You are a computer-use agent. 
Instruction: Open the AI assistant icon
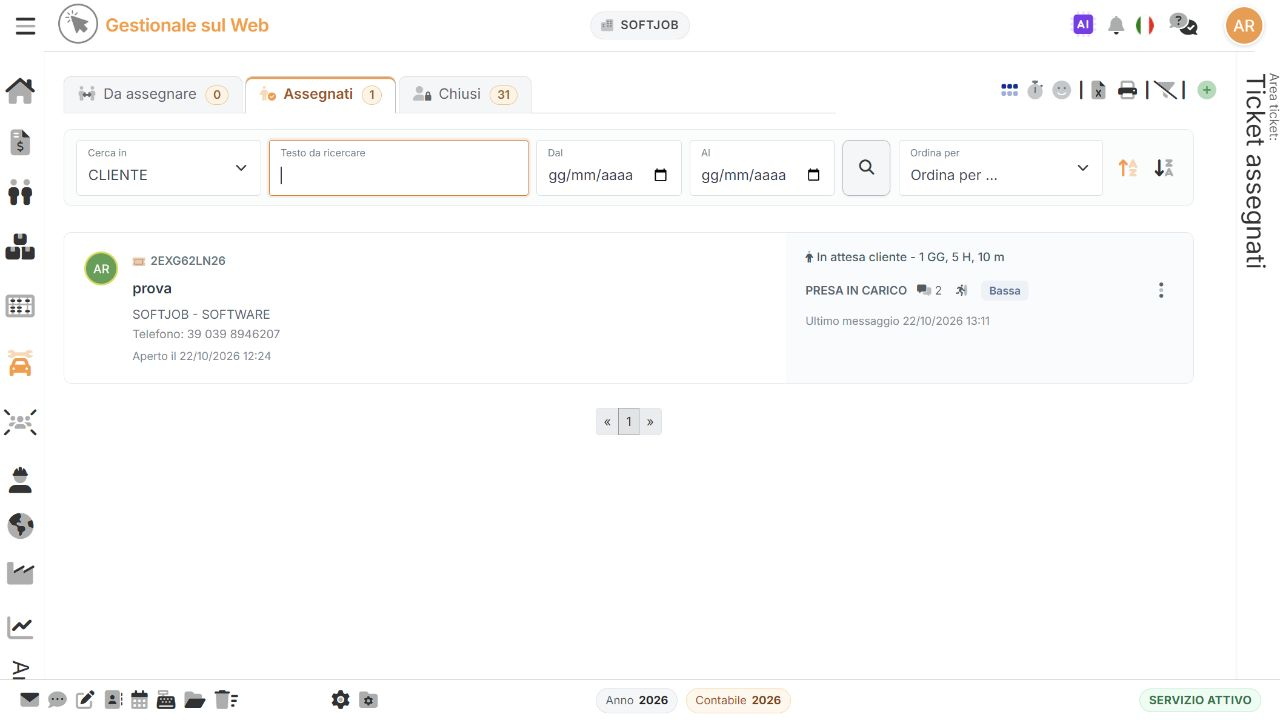click(x=1083, y=25)
